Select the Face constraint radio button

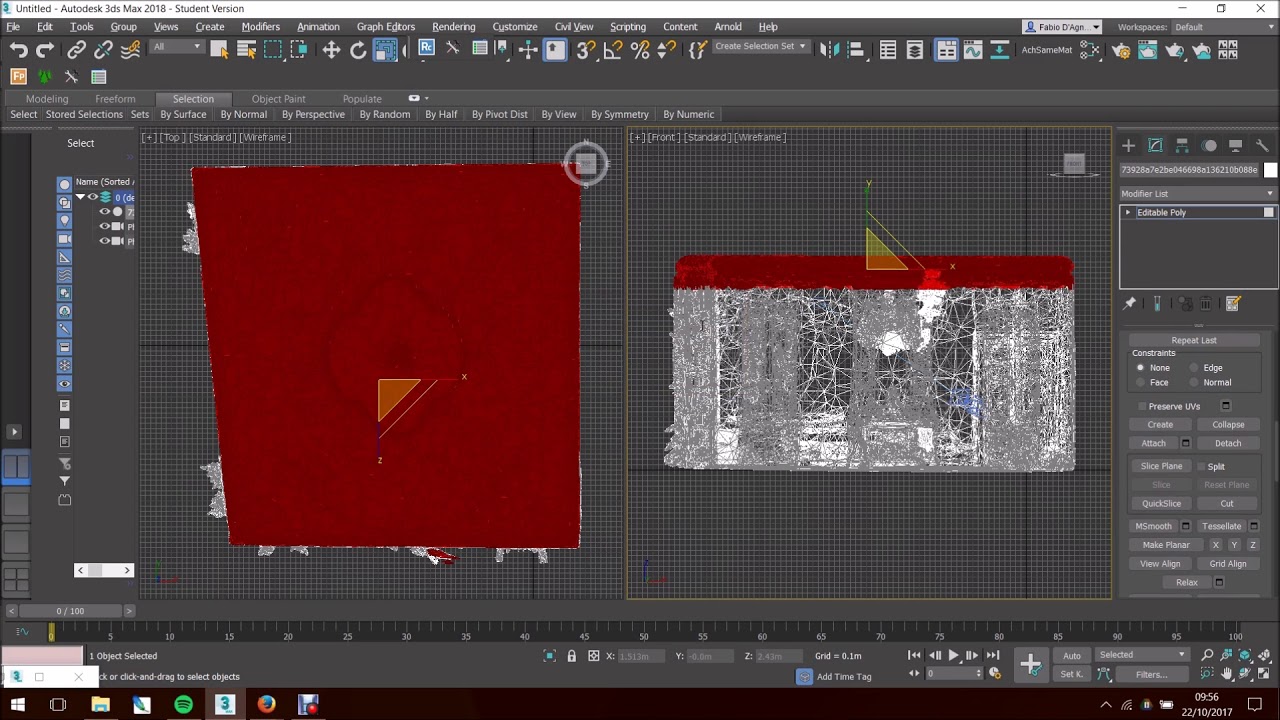click(x=1140, y=383)
